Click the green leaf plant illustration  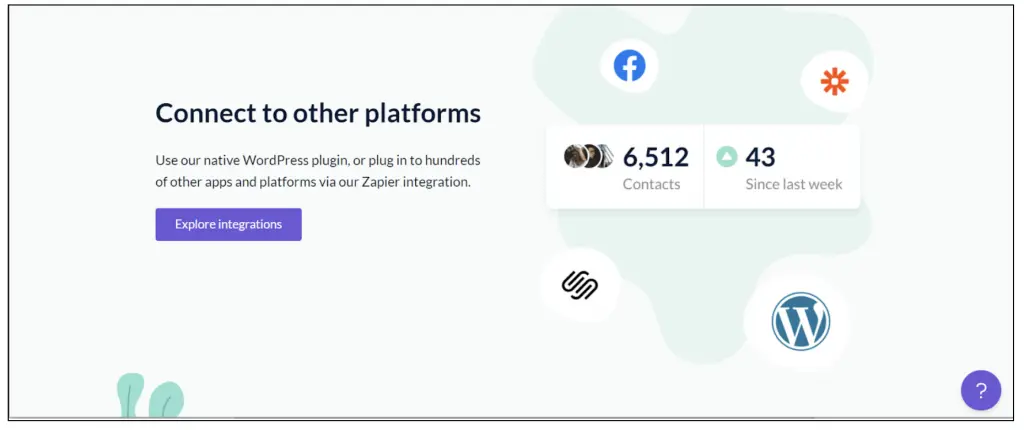pos(150,396)
